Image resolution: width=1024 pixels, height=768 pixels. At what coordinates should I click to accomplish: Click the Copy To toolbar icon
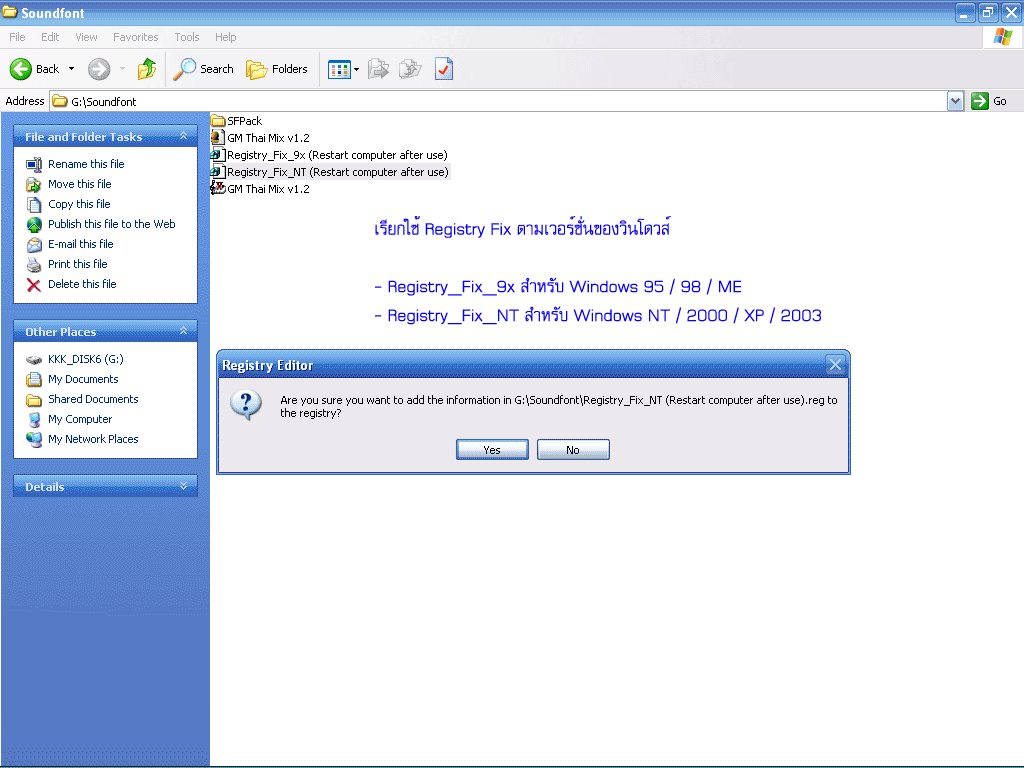(x=410, y=69)
